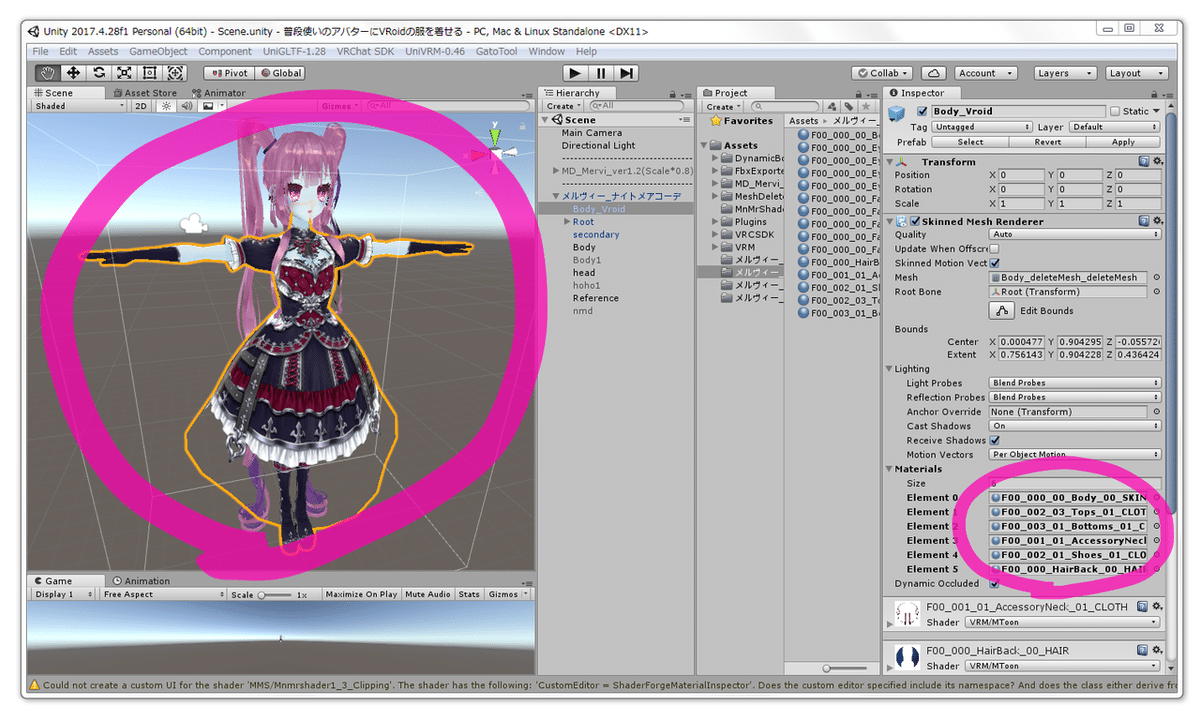Viewport: 1200px width, 721px height.
Task: Expand MD_Mervi_ver1.2 in Hierarchy
Action: (555, 171)
